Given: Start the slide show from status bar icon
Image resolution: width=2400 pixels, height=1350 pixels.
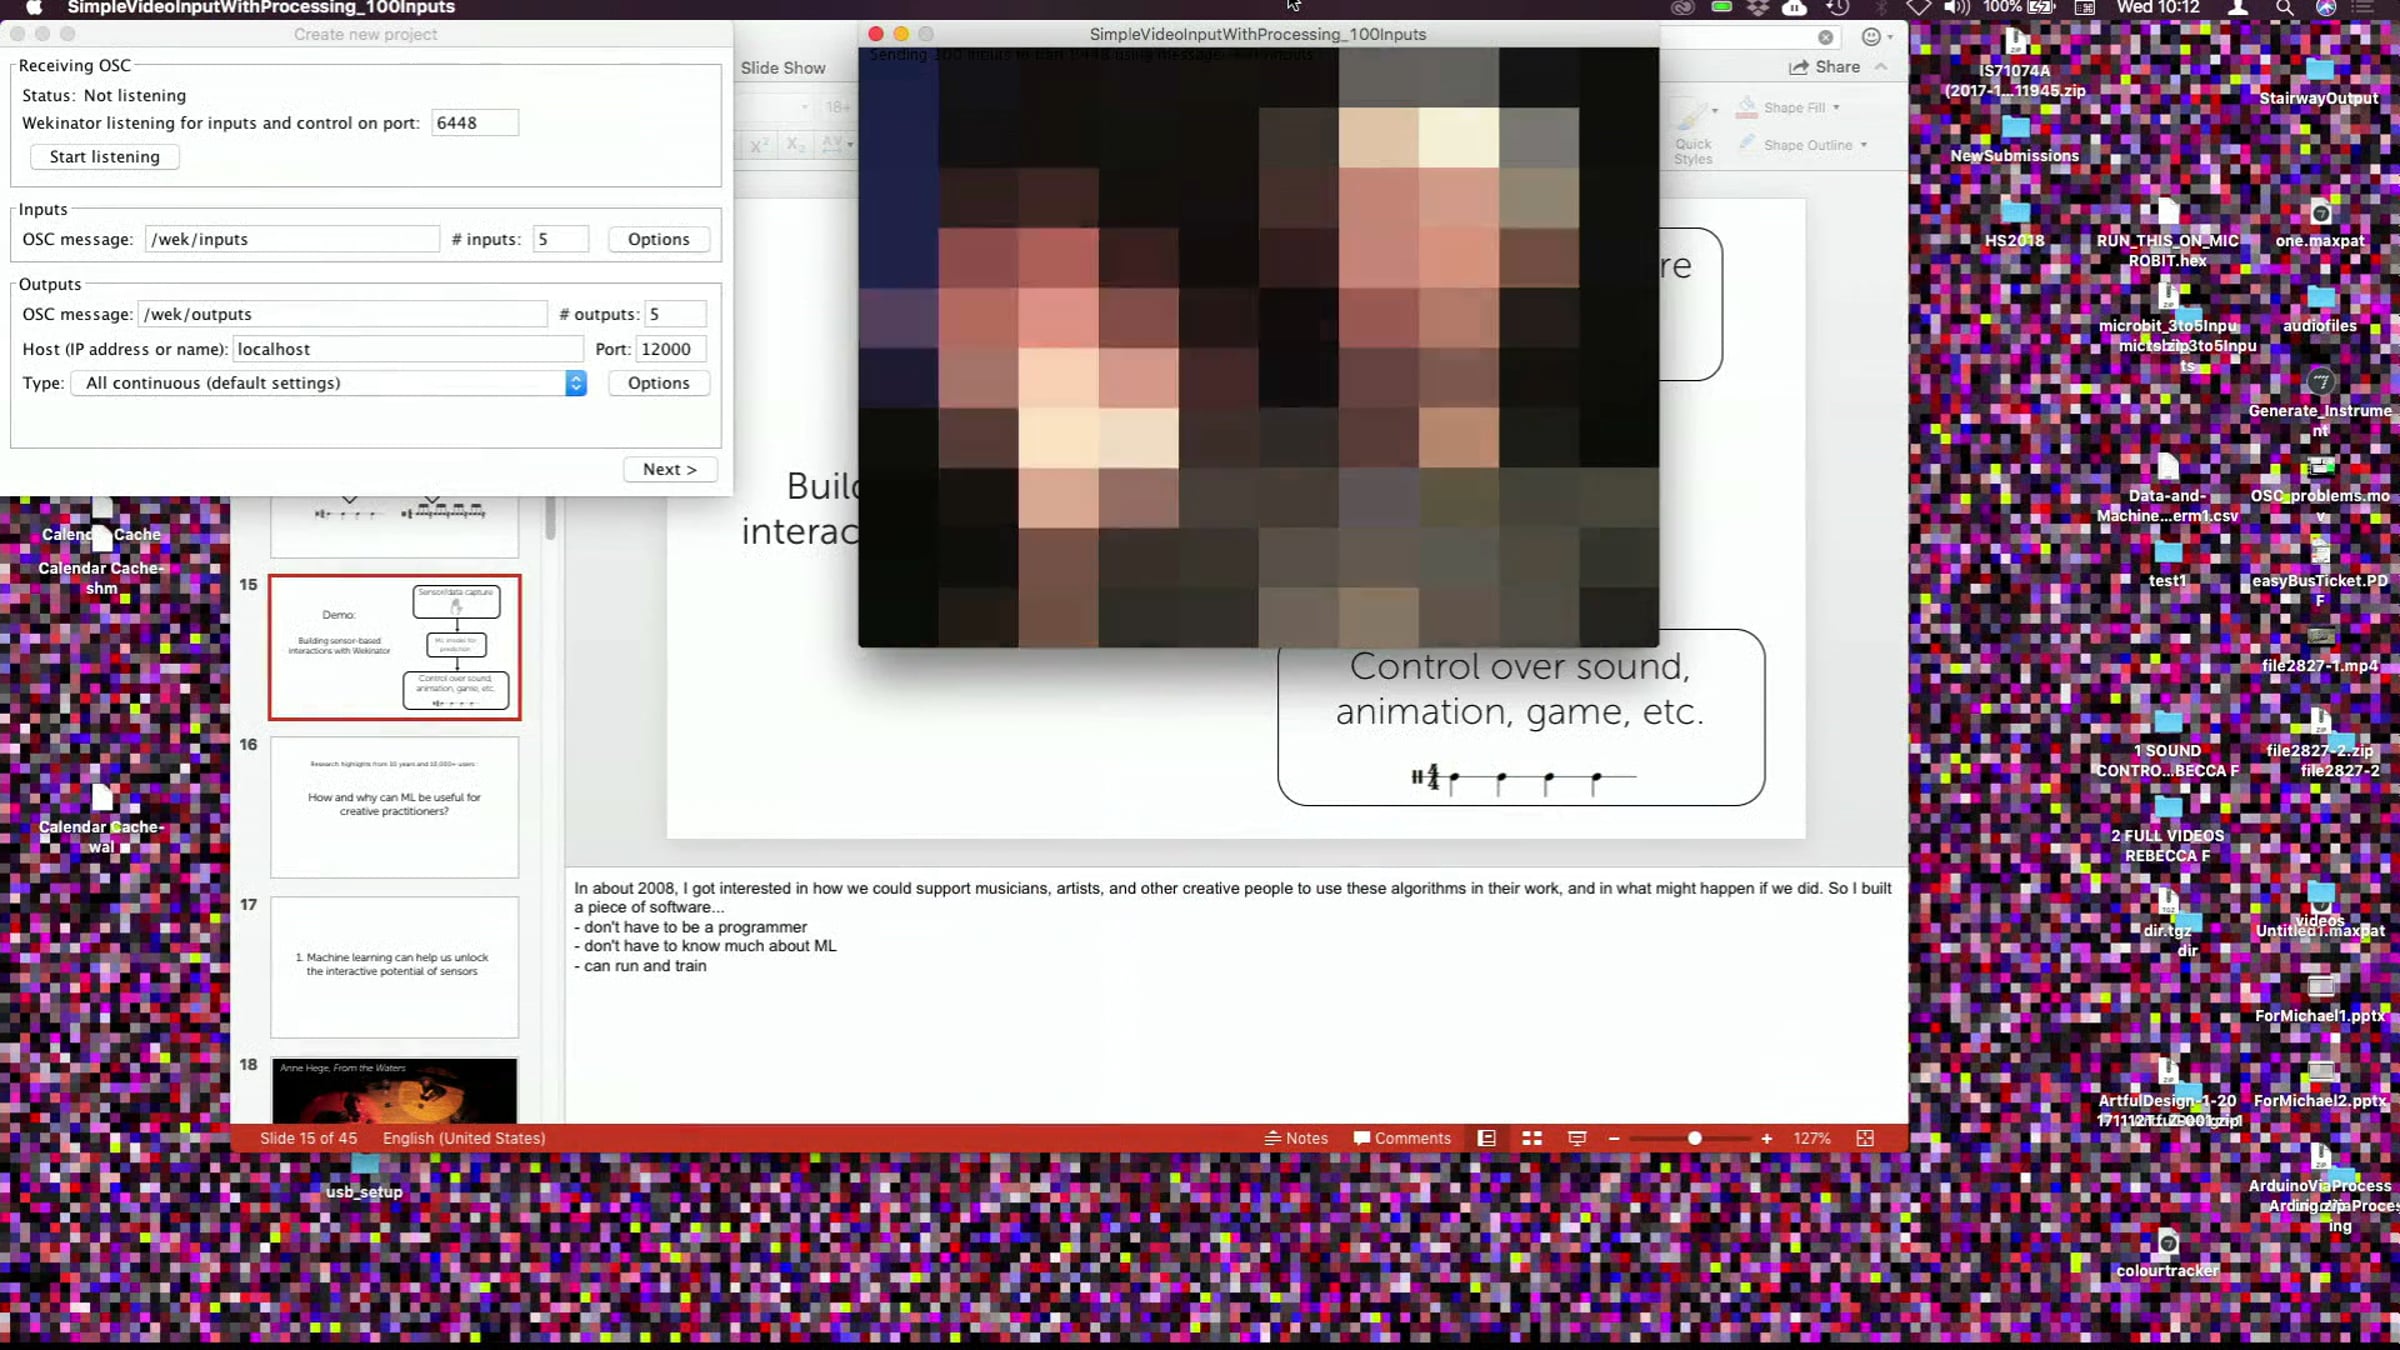Looking at the screenshot, I should [1577, 1138].
